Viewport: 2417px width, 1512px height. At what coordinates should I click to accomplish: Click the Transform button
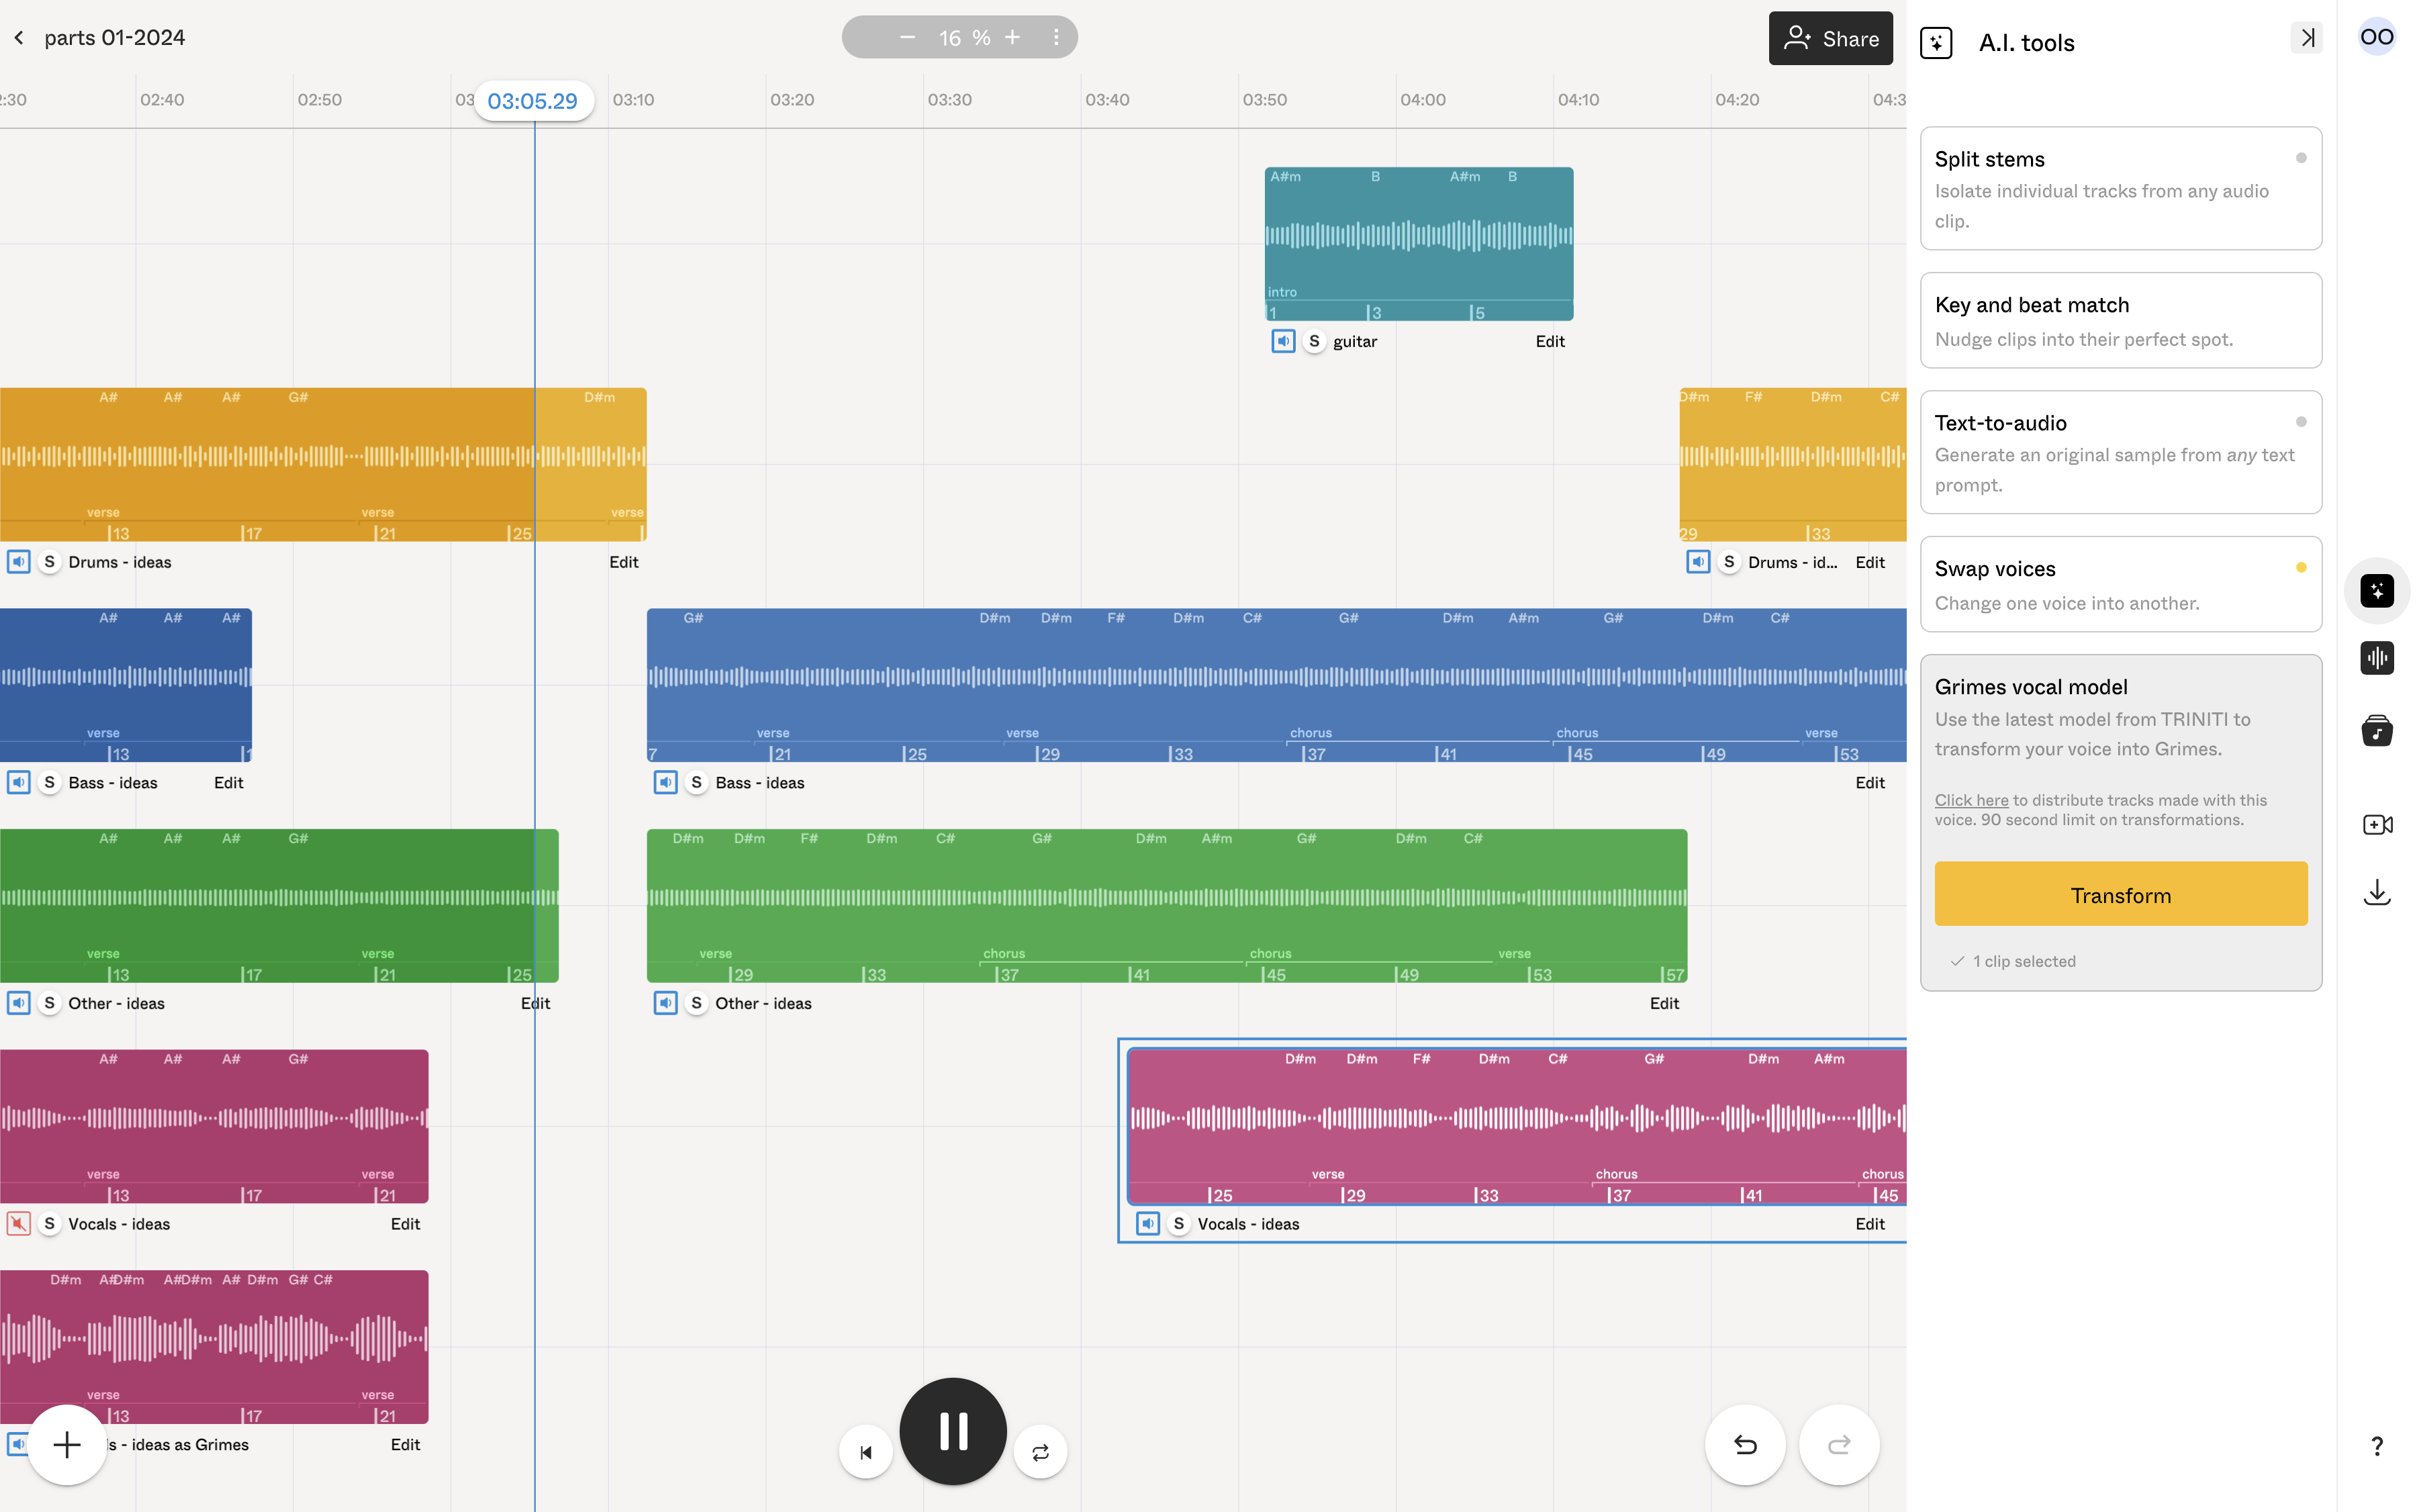[2121, 893]
